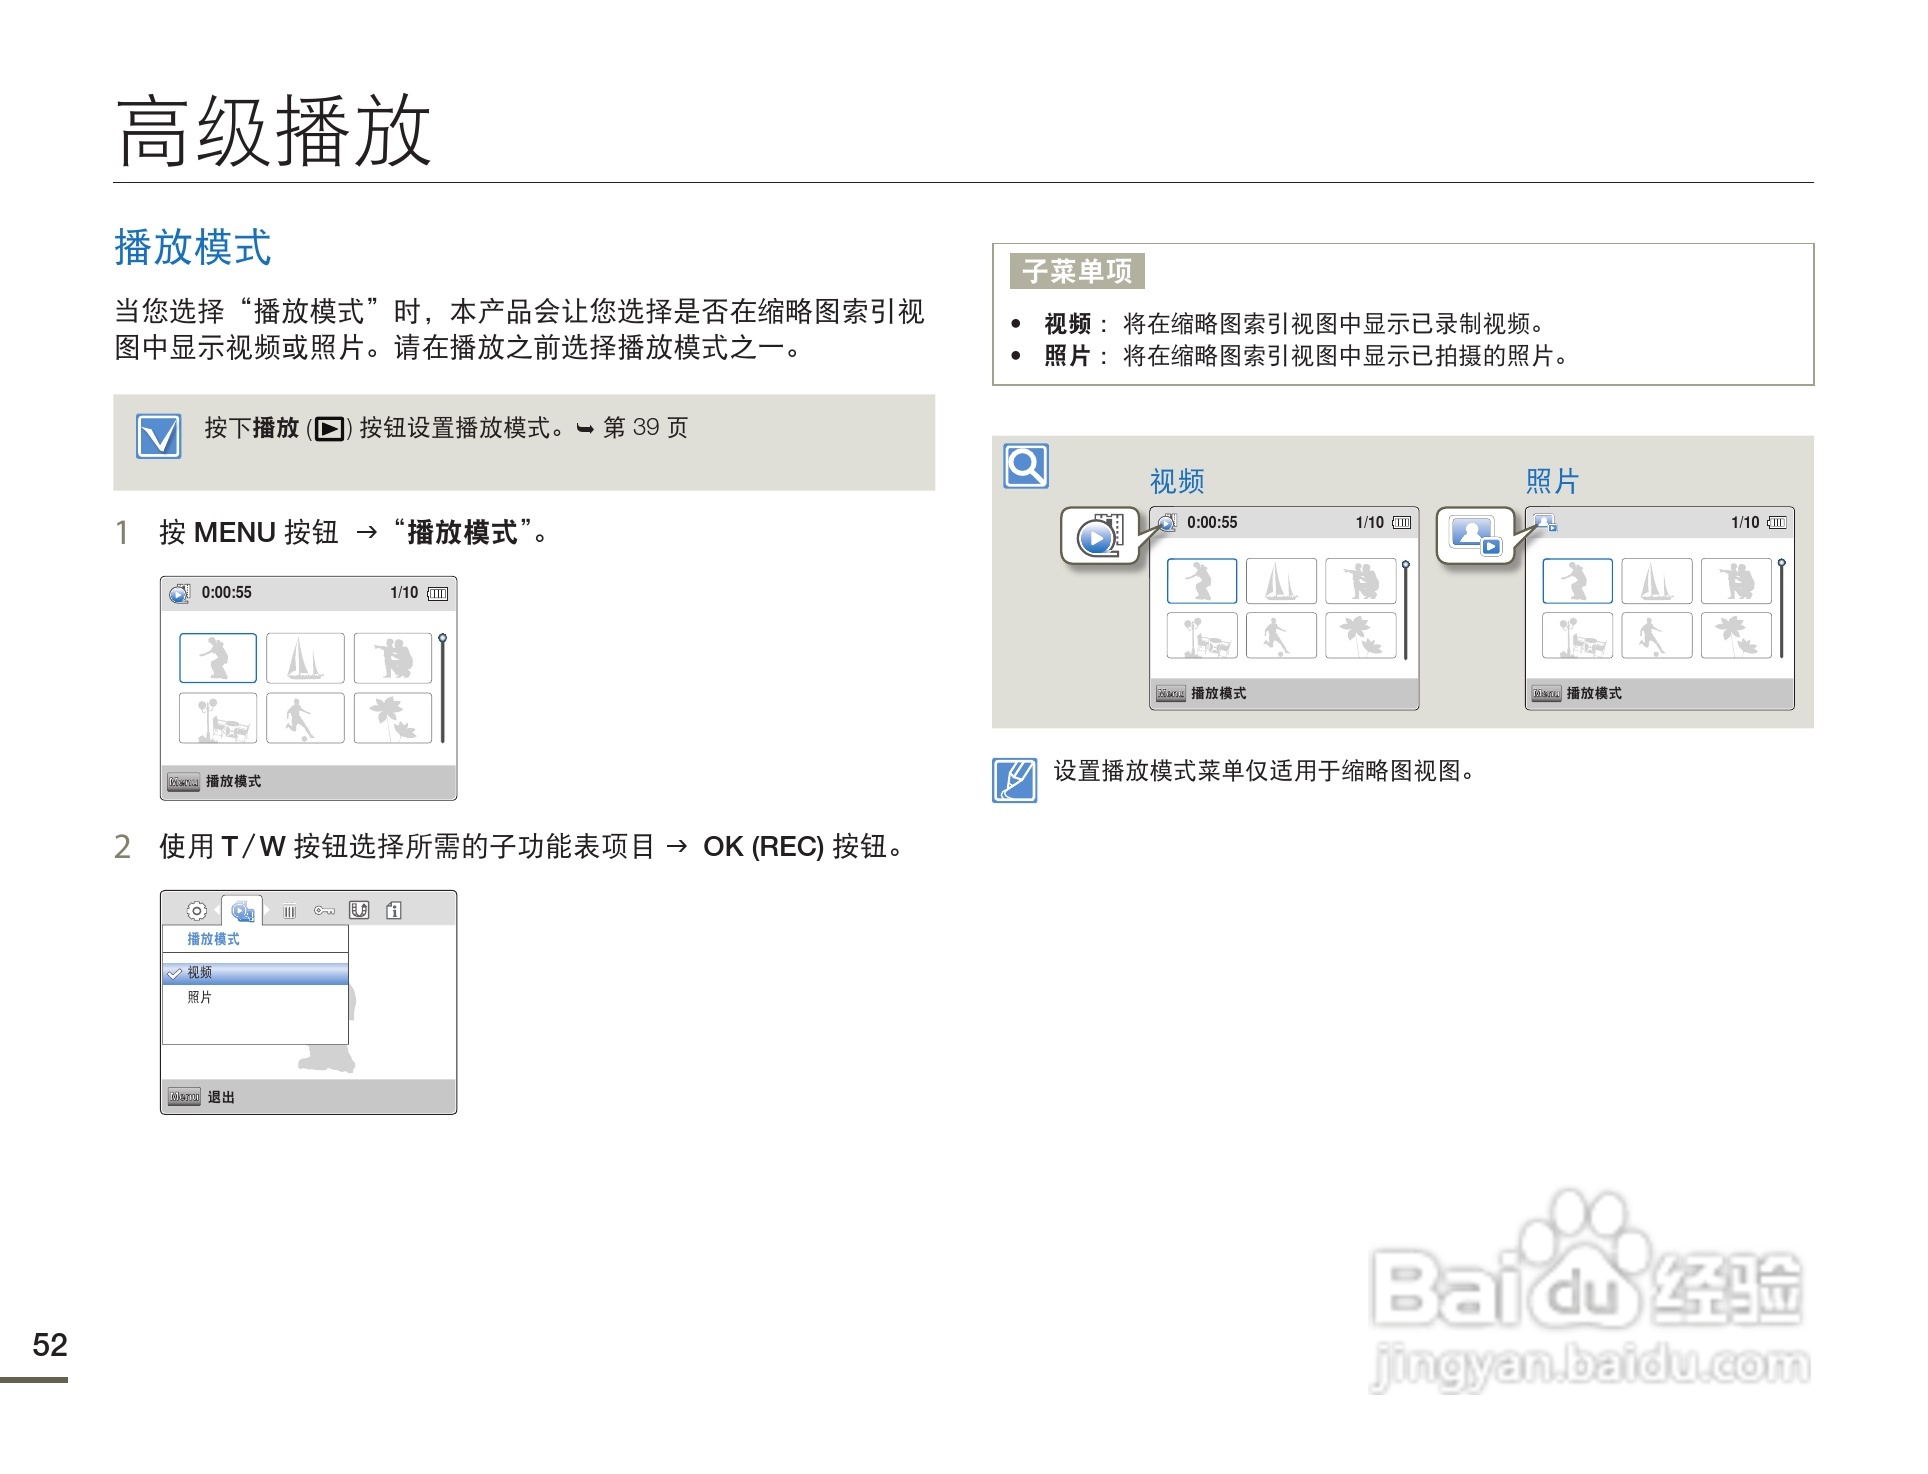This screenshot has height=1474, width=1928.
Task: Click the note pencil icon
Action: pyautogui.click(x=1014, y=780)
